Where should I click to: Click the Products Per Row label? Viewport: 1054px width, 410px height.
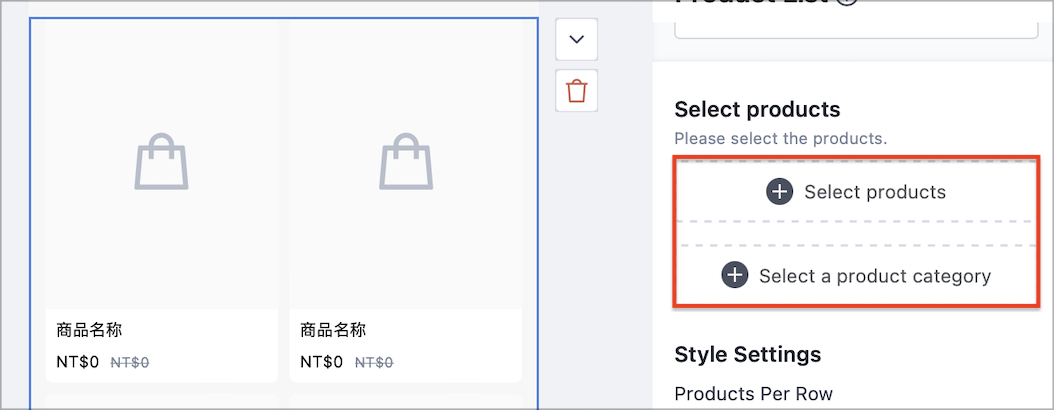click(754, 393)
